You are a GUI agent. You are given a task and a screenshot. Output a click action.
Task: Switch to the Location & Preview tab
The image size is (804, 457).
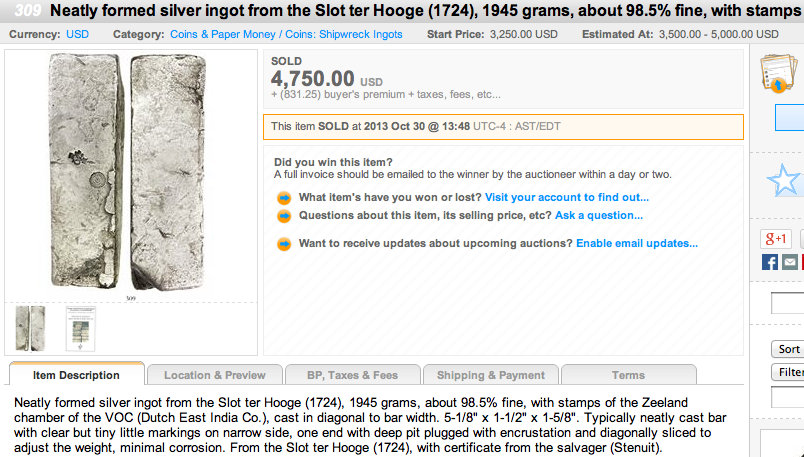pos(215,375)
